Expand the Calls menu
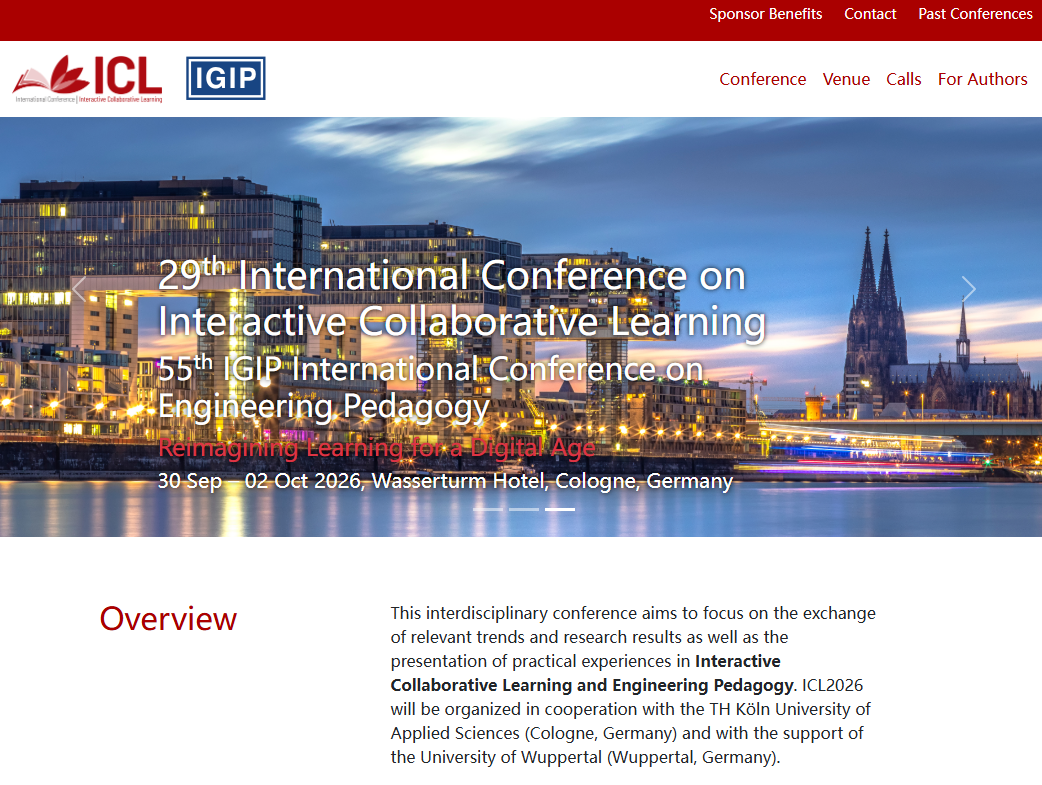This screenshot has width=1042, height=785. pyautogui.click(x=903, y=79)
